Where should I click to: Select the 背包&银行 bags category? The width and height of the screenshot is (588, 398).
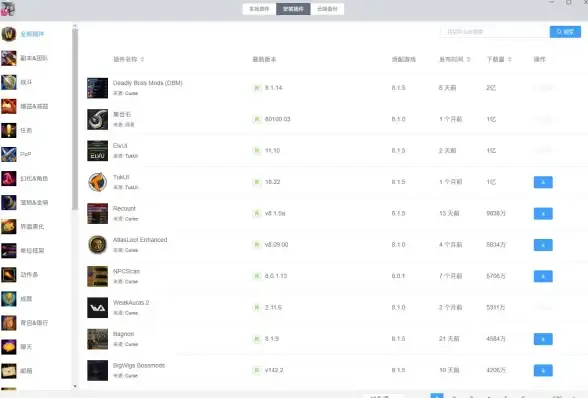point(34,323)
